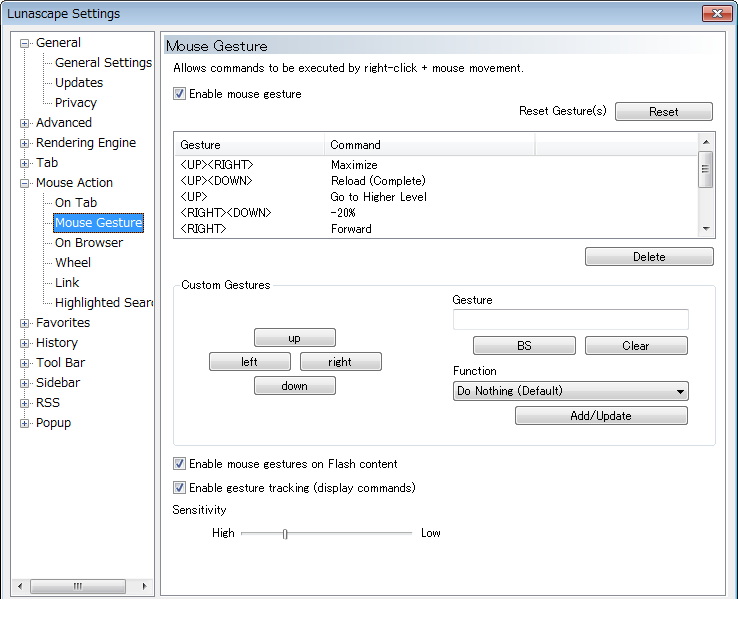Add an up gesture stroke

pos(295,338)
